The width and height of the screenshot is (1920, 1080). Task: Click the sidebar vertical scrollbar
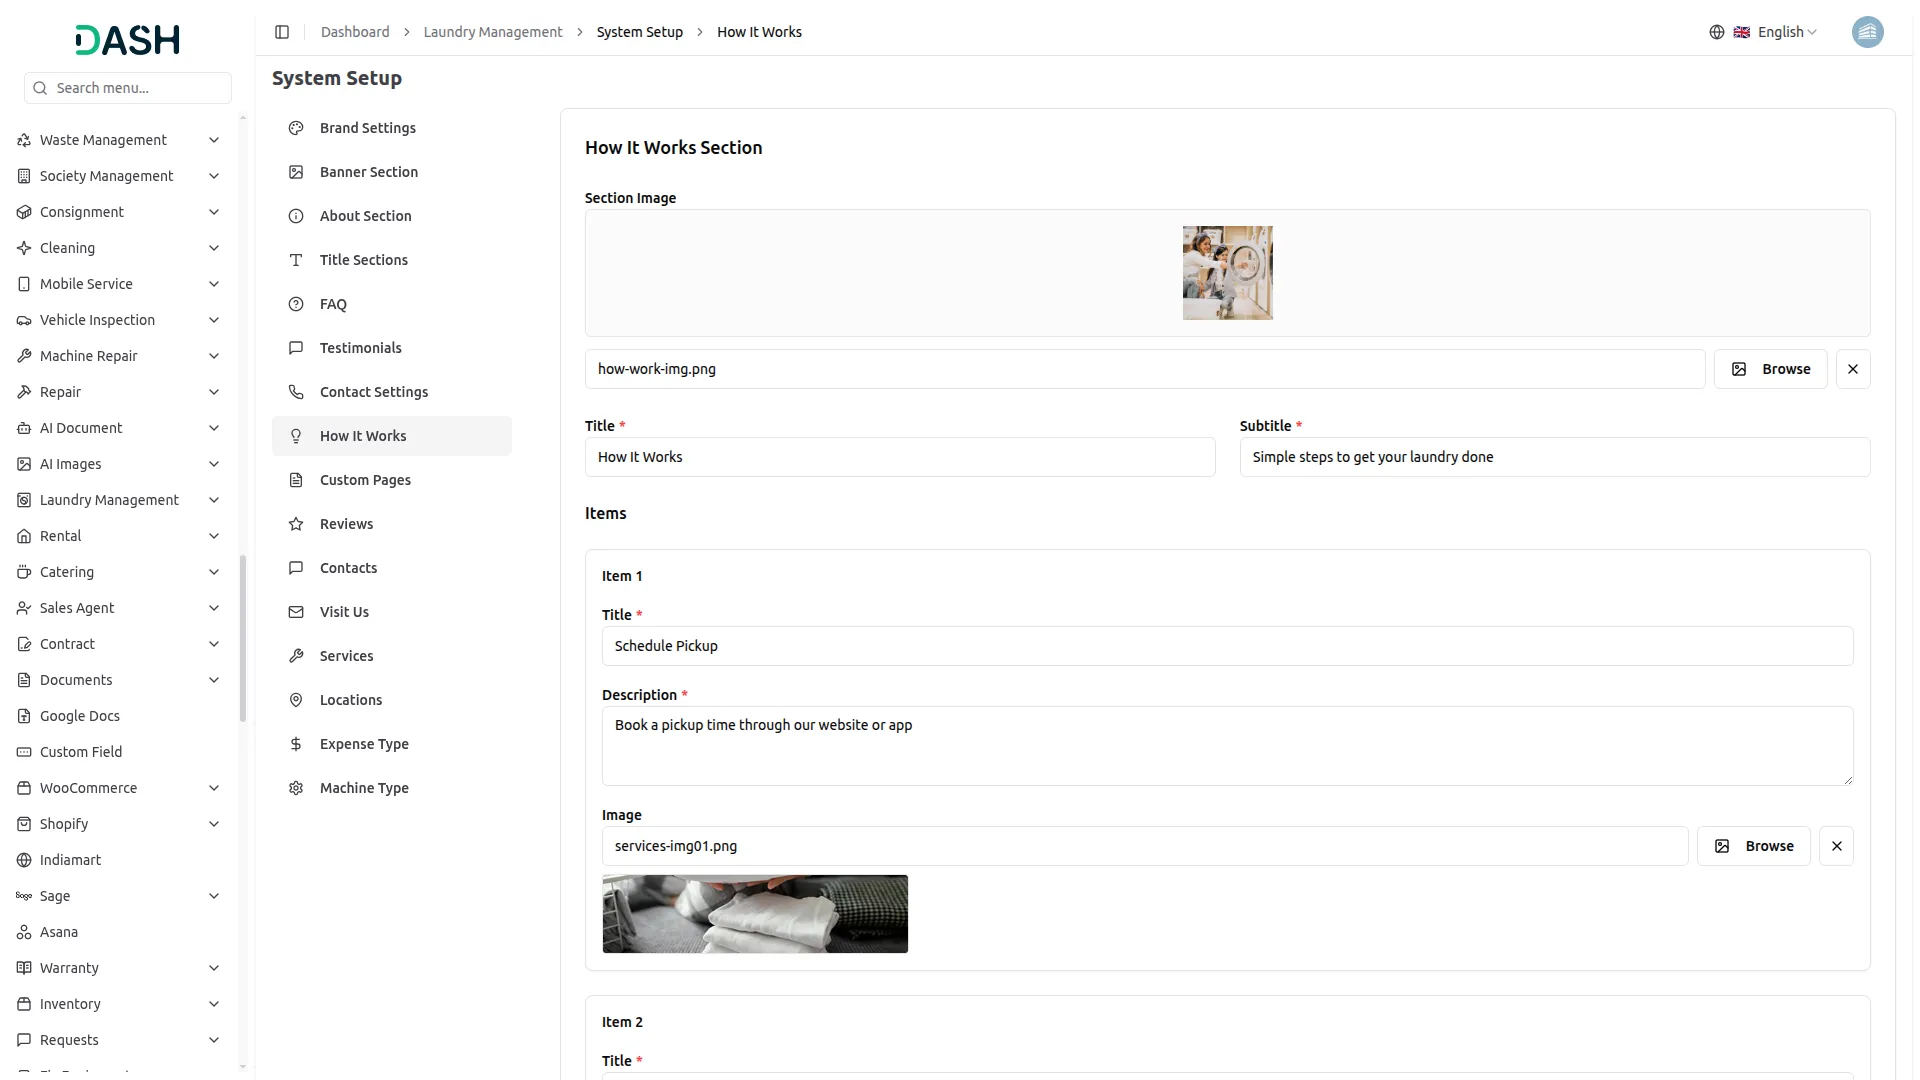pyautogui.click(x=243, y=638)
